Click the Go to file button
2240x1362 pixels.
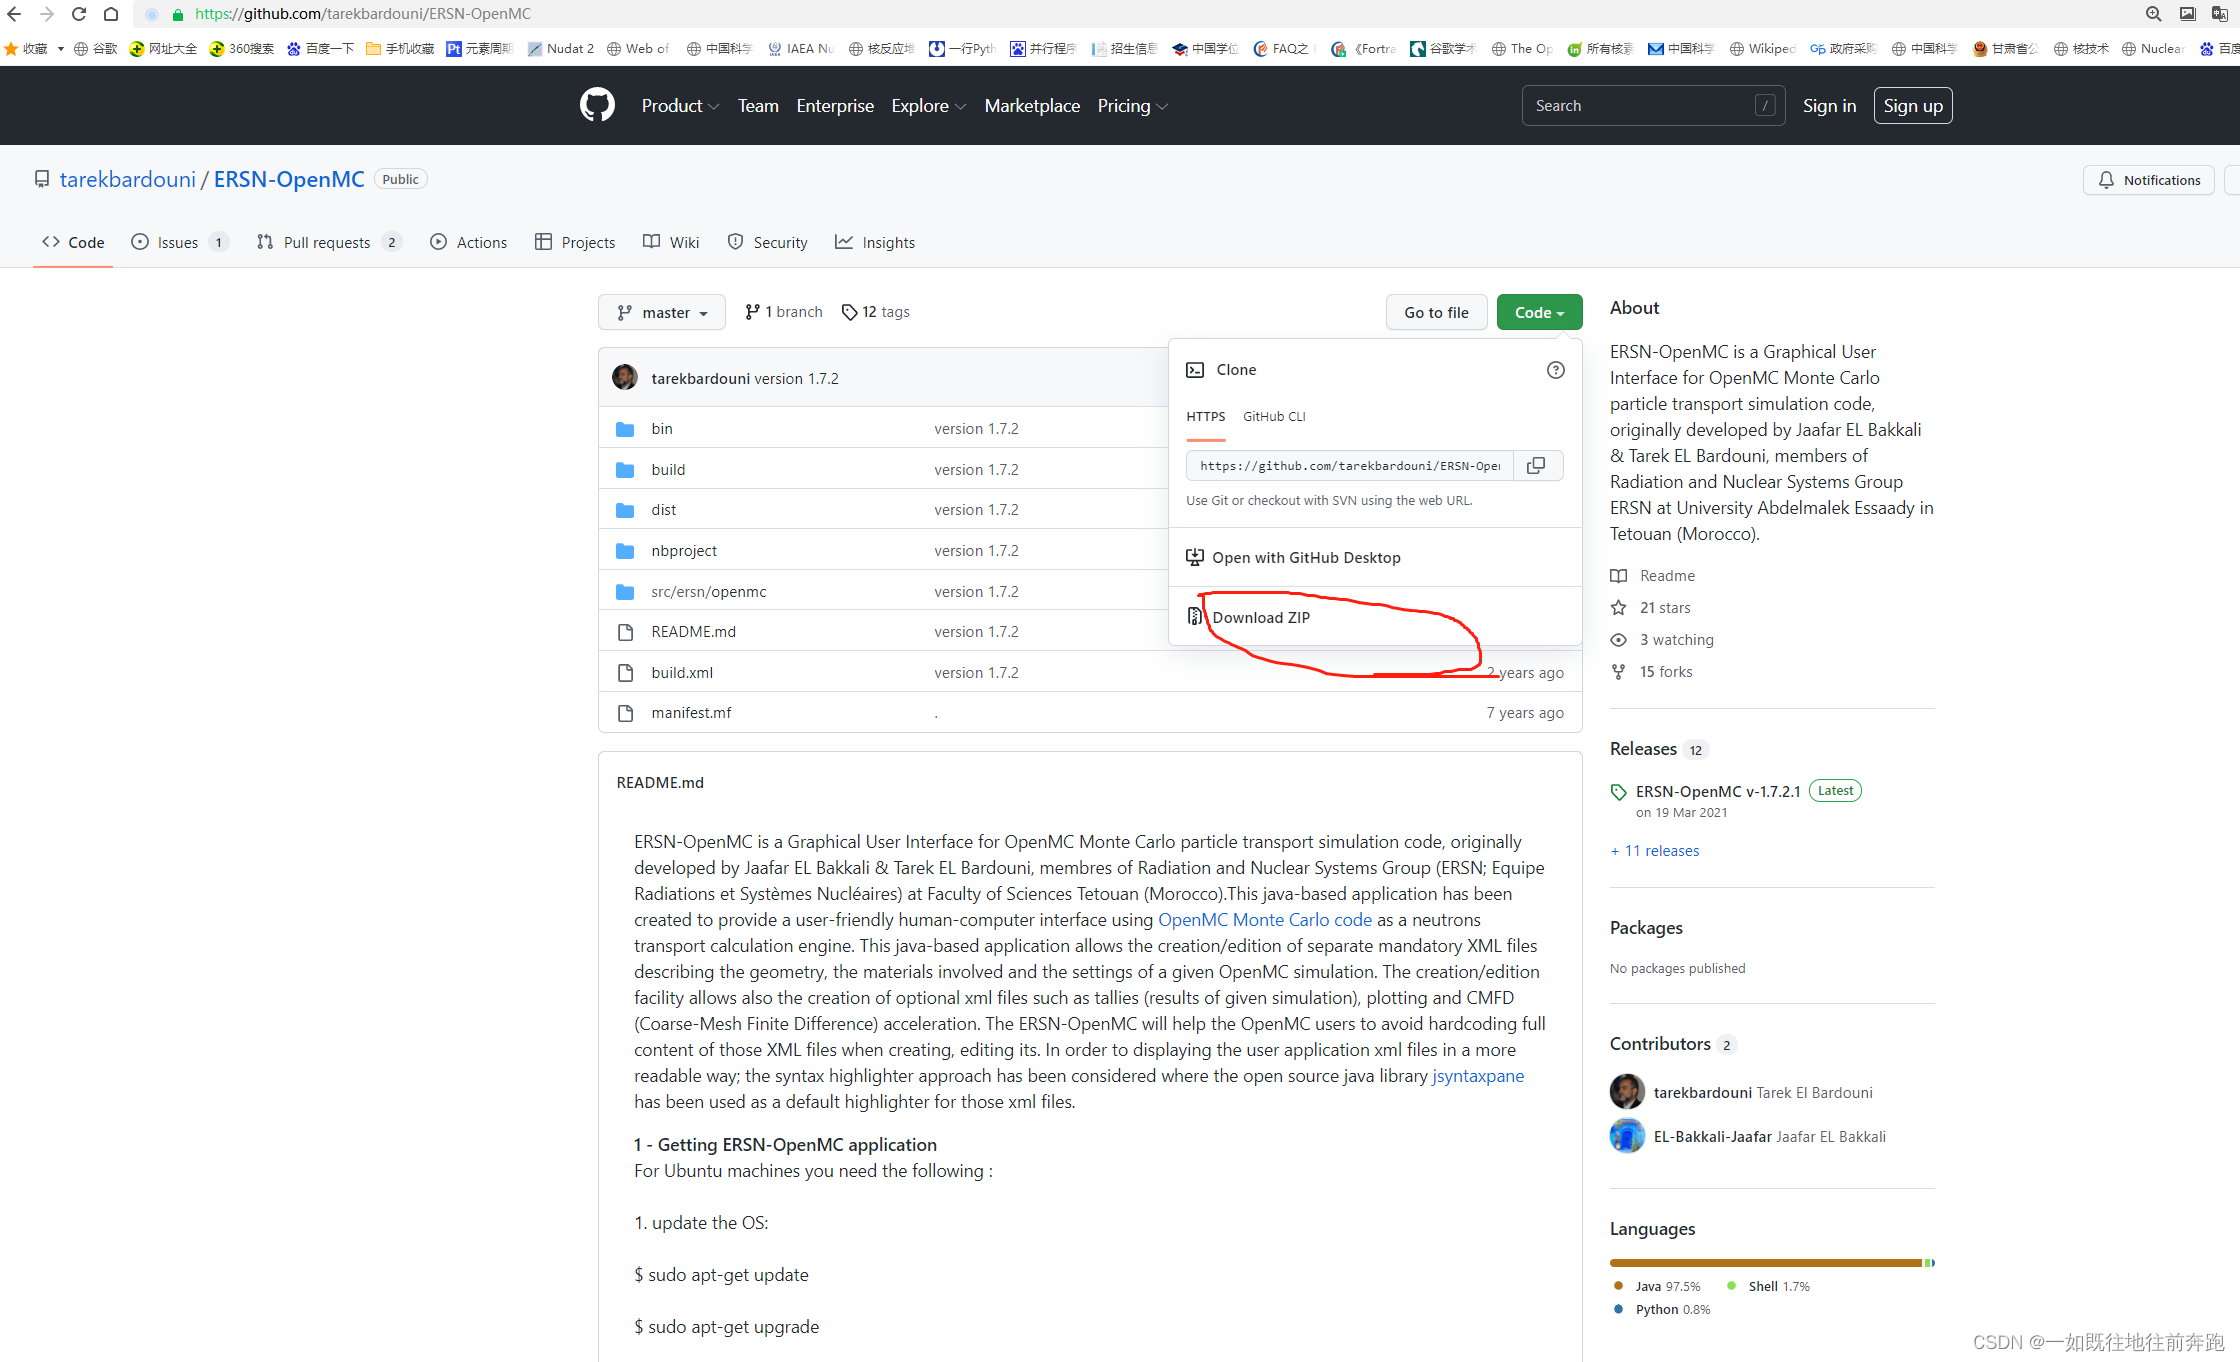click(x=1436, y=312)
